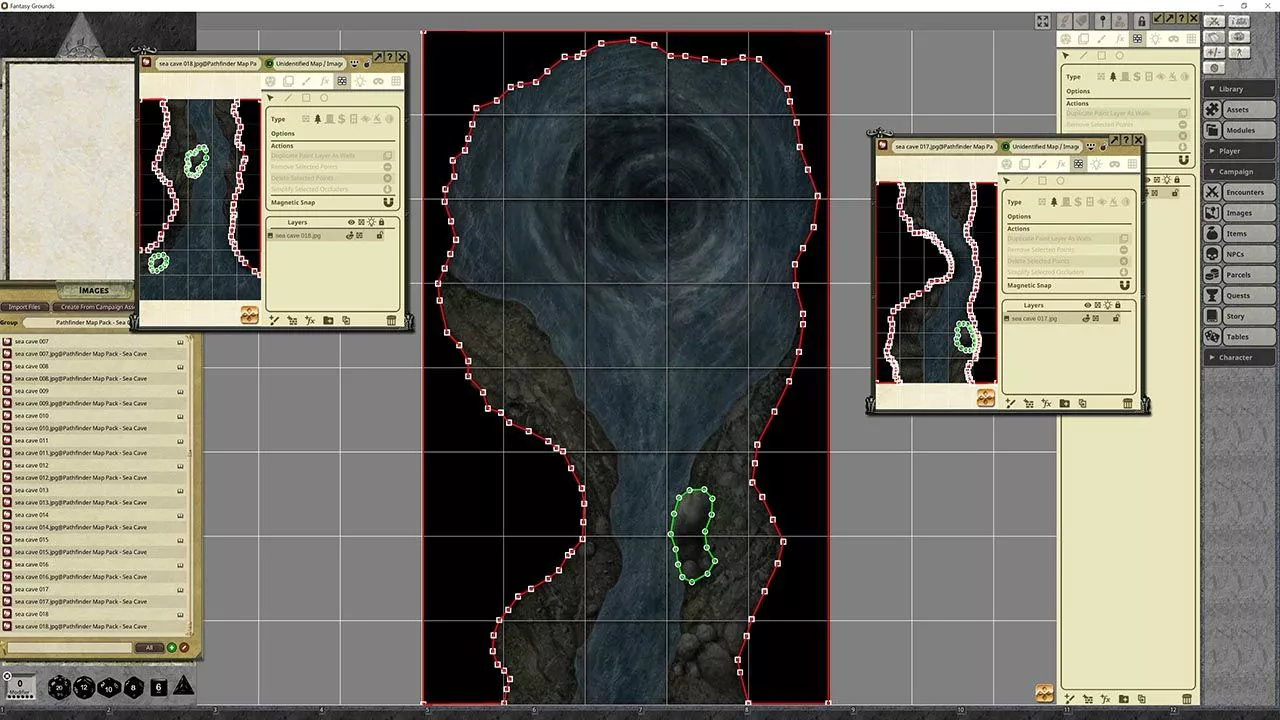
Task: Click fullscreen toggle on main map toolbar
Action: click(1042, 21)
